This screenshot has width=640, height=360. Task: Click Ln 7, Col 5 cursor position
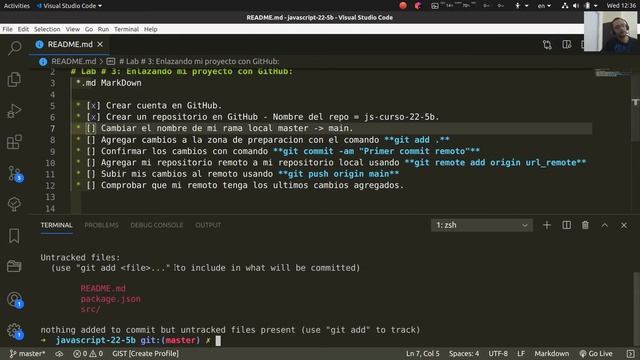pos(422,353)
